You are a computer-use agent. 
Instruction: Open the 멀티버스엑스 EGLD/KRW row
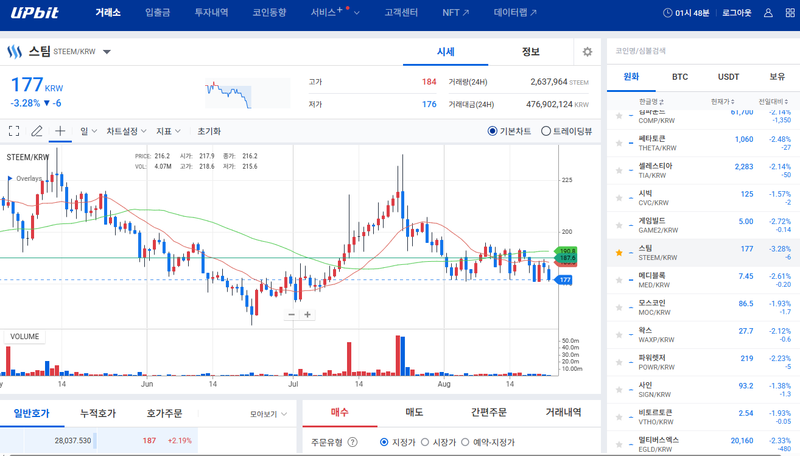[x=703, y=444]
